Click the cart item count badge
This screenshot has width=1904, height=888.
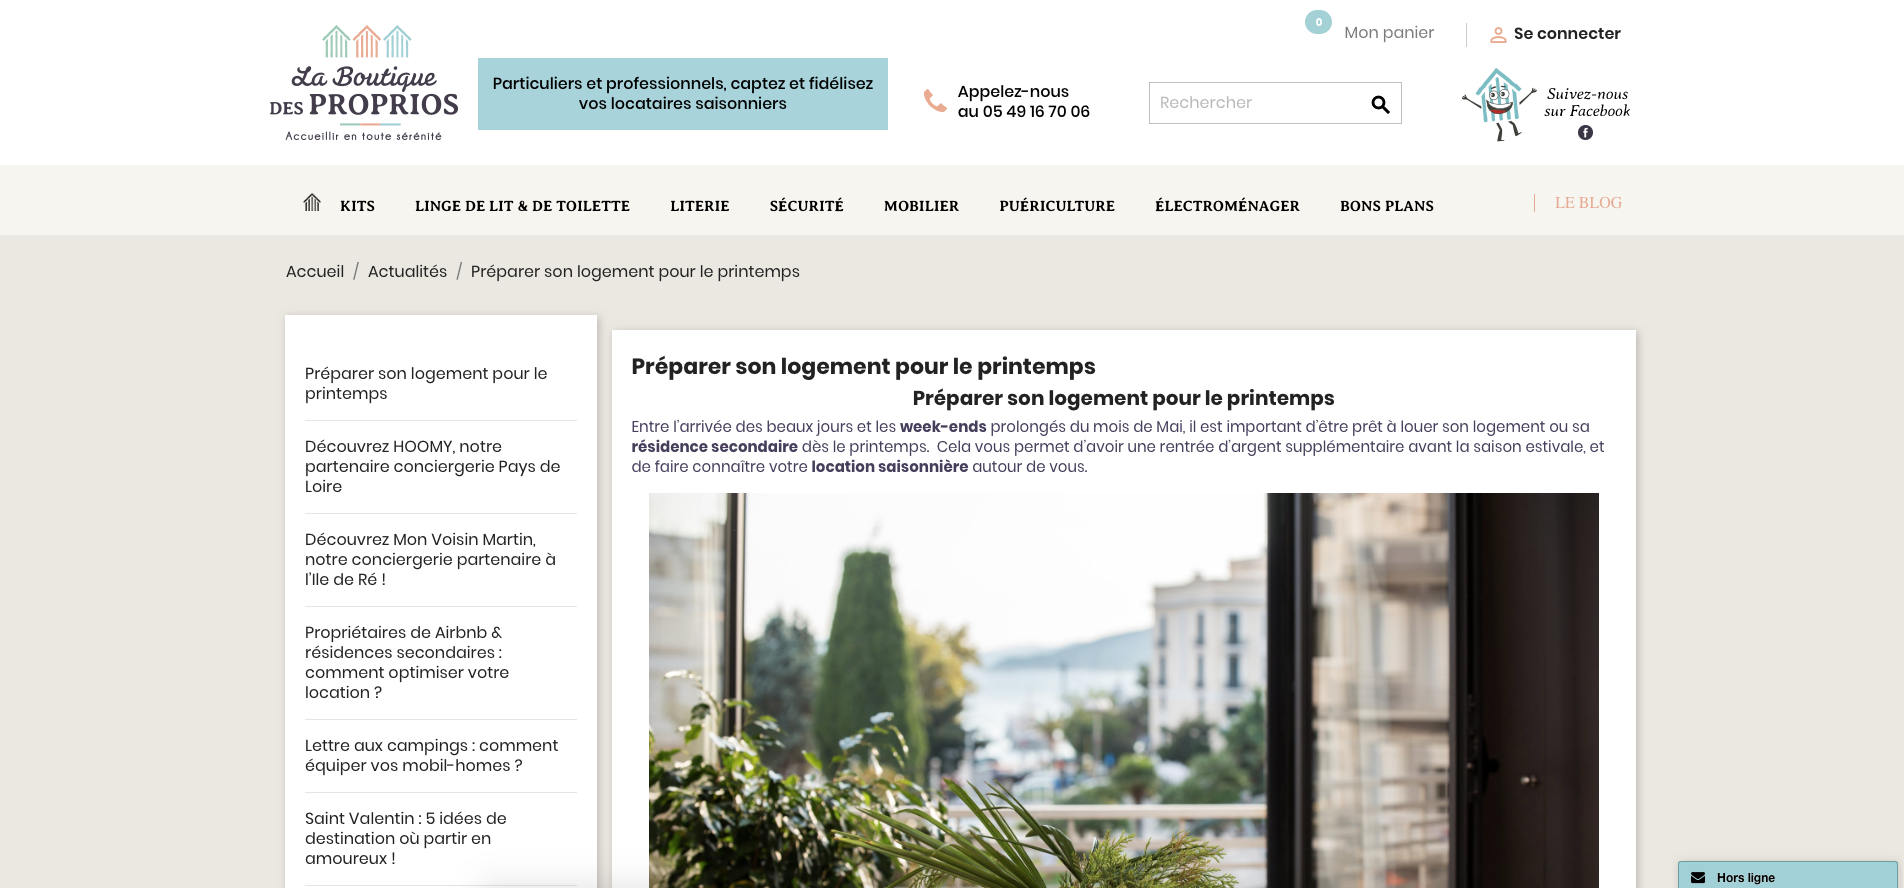coord(1318,22)
